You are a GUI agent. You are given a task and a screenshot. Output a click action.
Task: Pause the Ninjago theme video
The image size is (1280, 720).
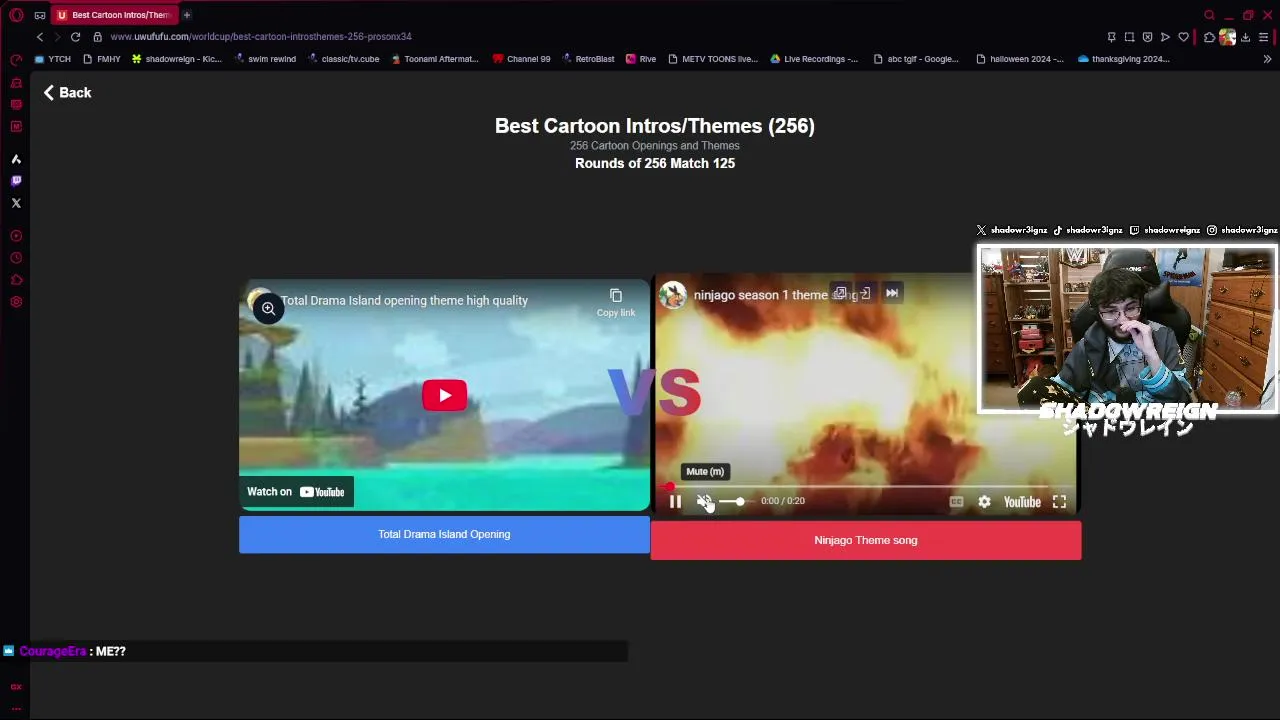tap(675, 502)
